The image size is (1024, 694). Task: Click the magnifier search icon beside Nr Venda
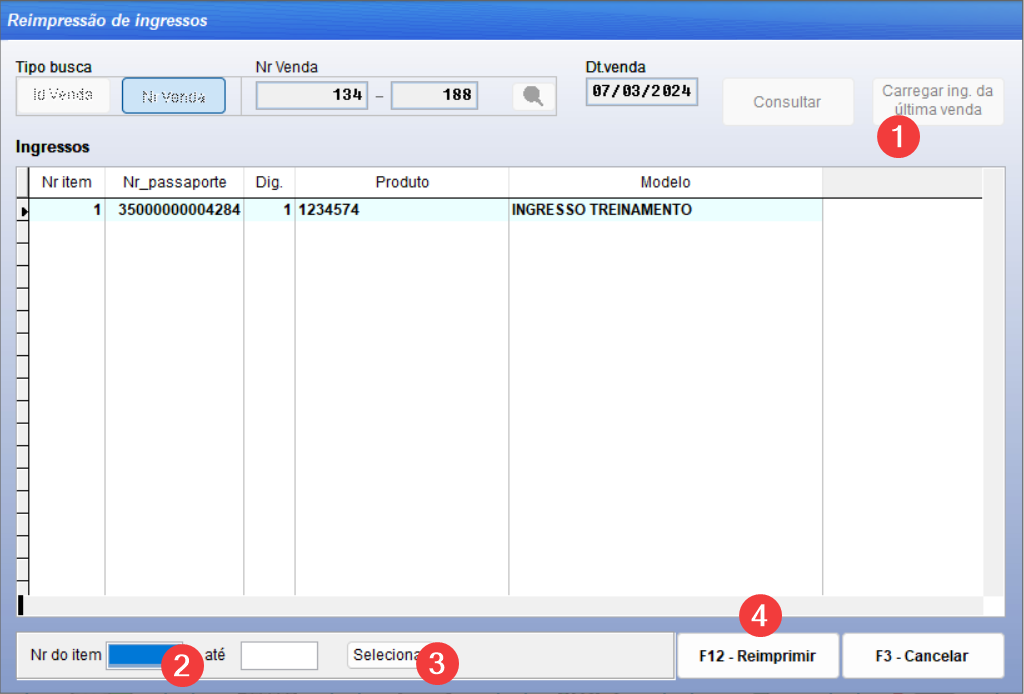tap(534, 96)
